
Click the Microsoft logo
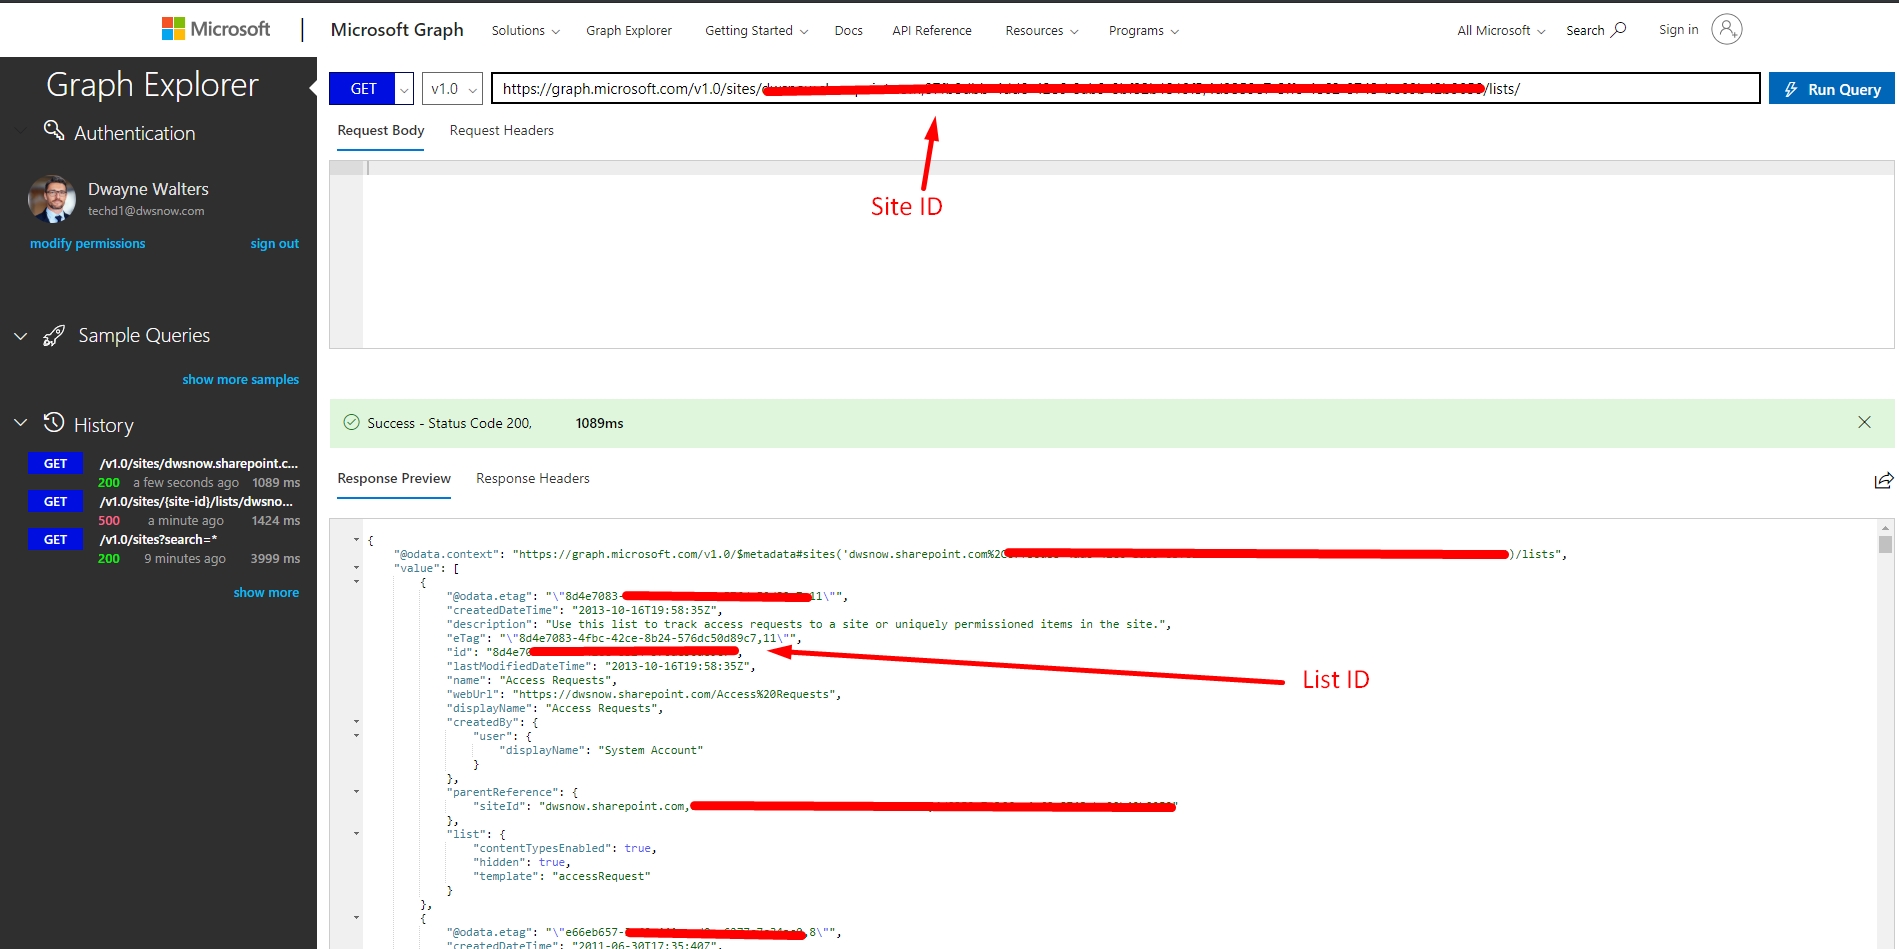[x=216, y=29]
